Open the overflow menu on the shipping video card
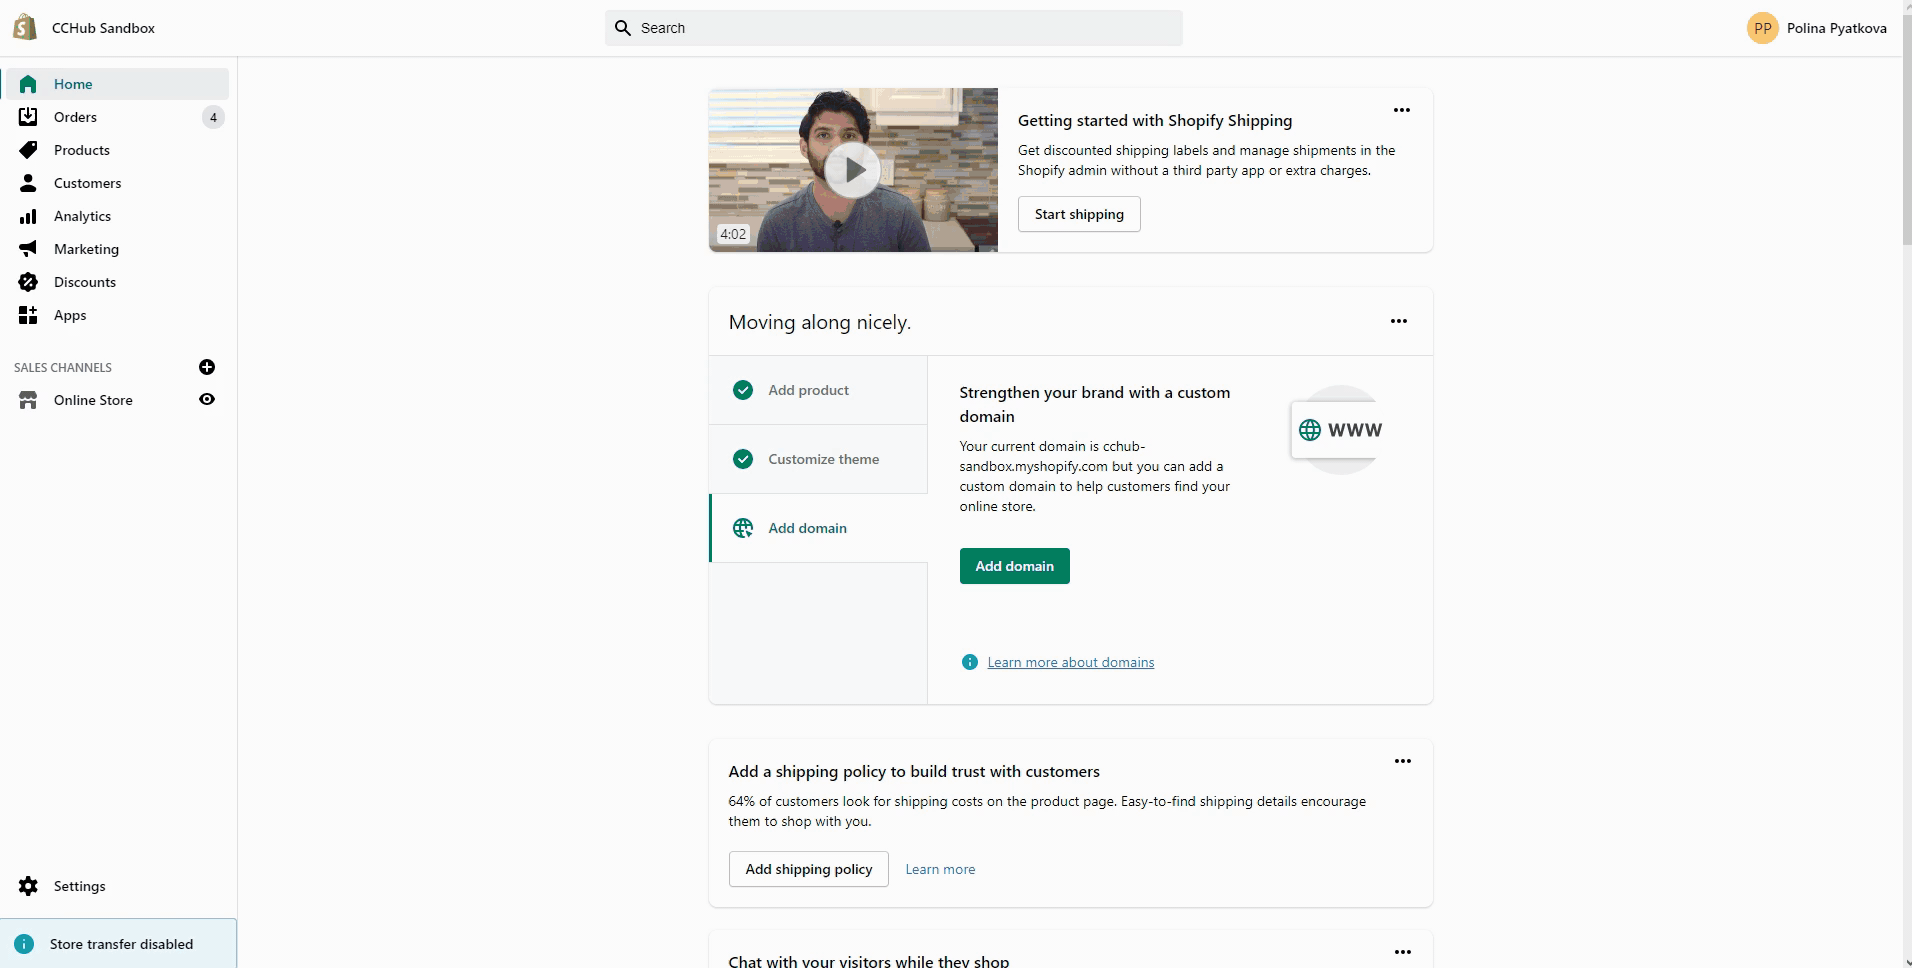 pyautogui.click(x=1401, y=110)
